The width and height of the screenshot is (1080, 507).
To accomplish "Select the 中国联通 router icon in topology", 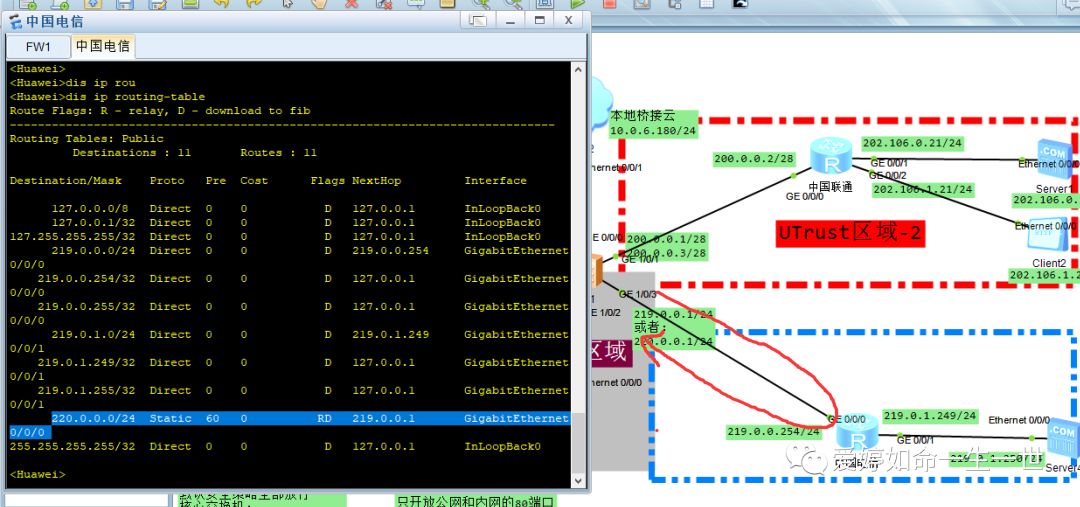I will [x=830, y=157].
